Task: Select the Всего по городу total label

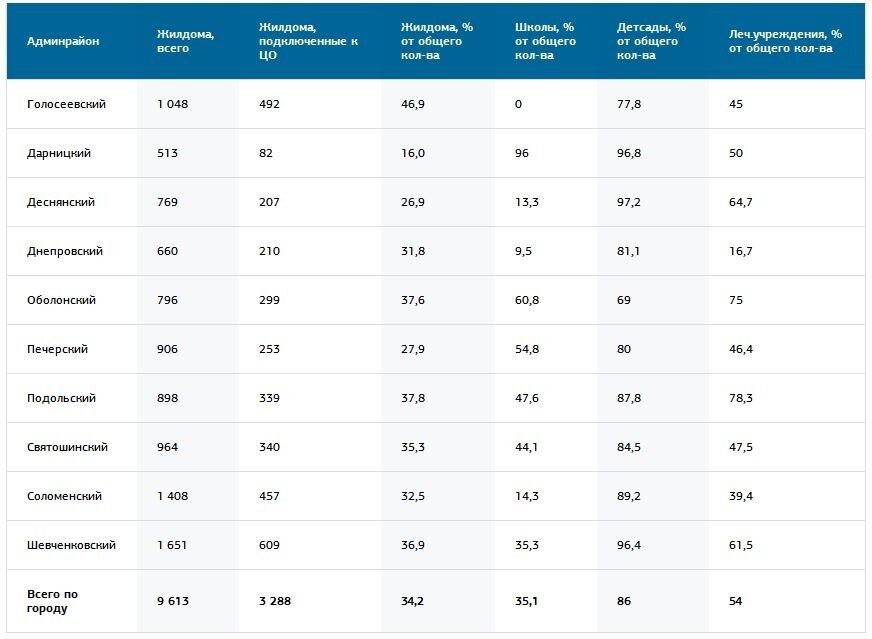Action: (52, 601)
